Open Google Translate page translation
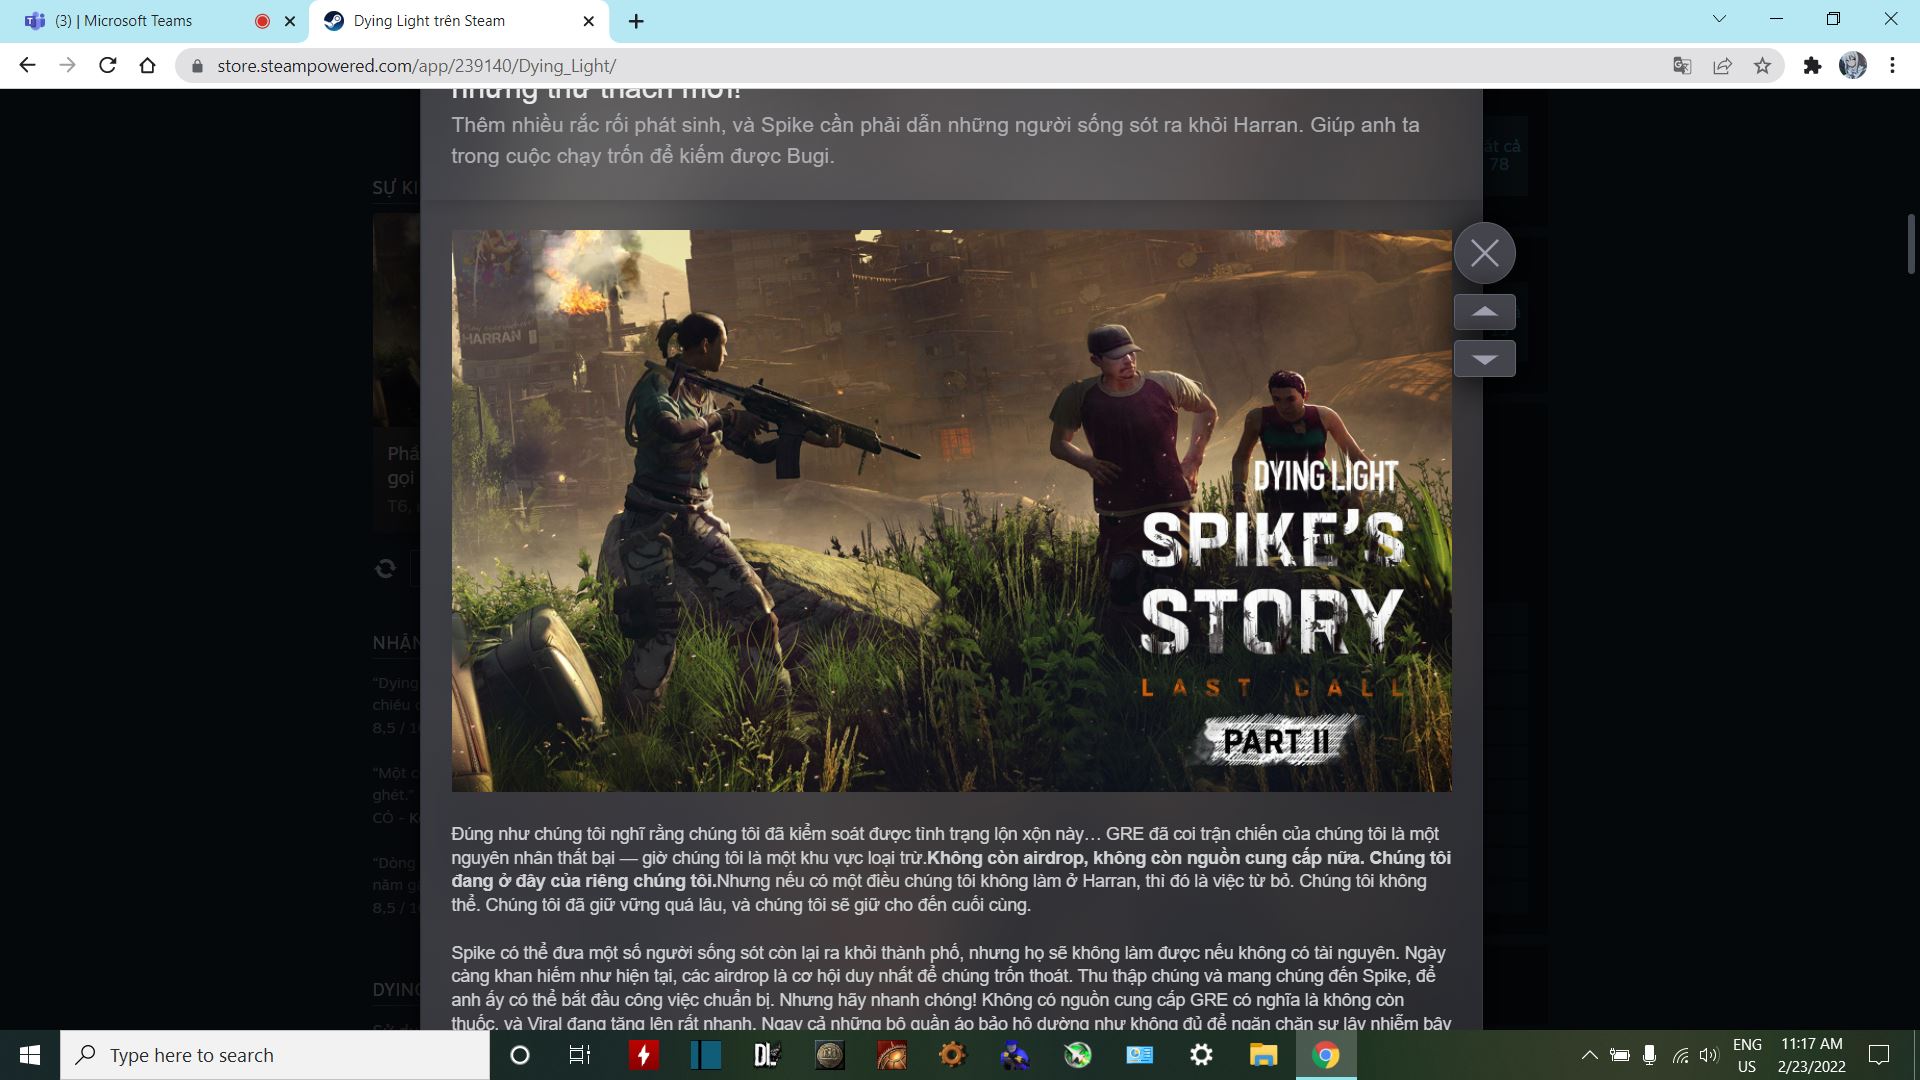1920x1080 pixels. pos(1683,66)
